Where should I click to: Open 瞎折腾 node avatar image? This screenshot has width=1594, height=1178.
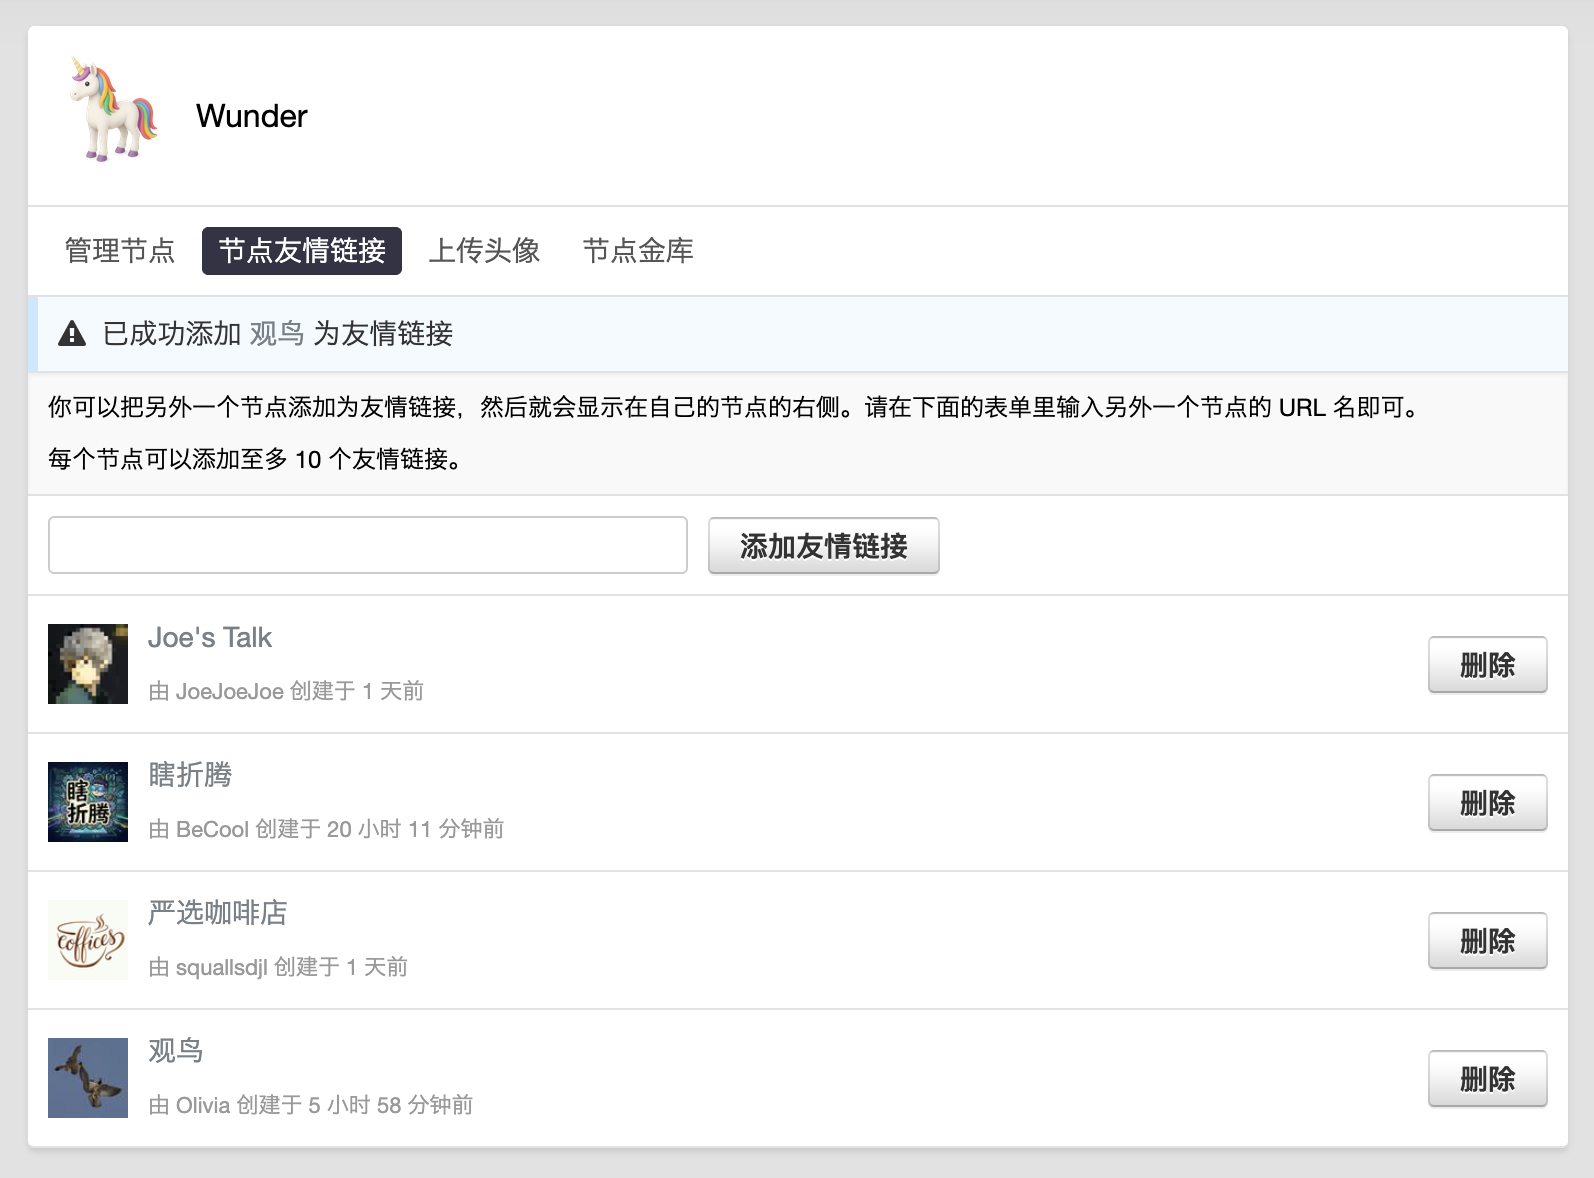point(88,802)
